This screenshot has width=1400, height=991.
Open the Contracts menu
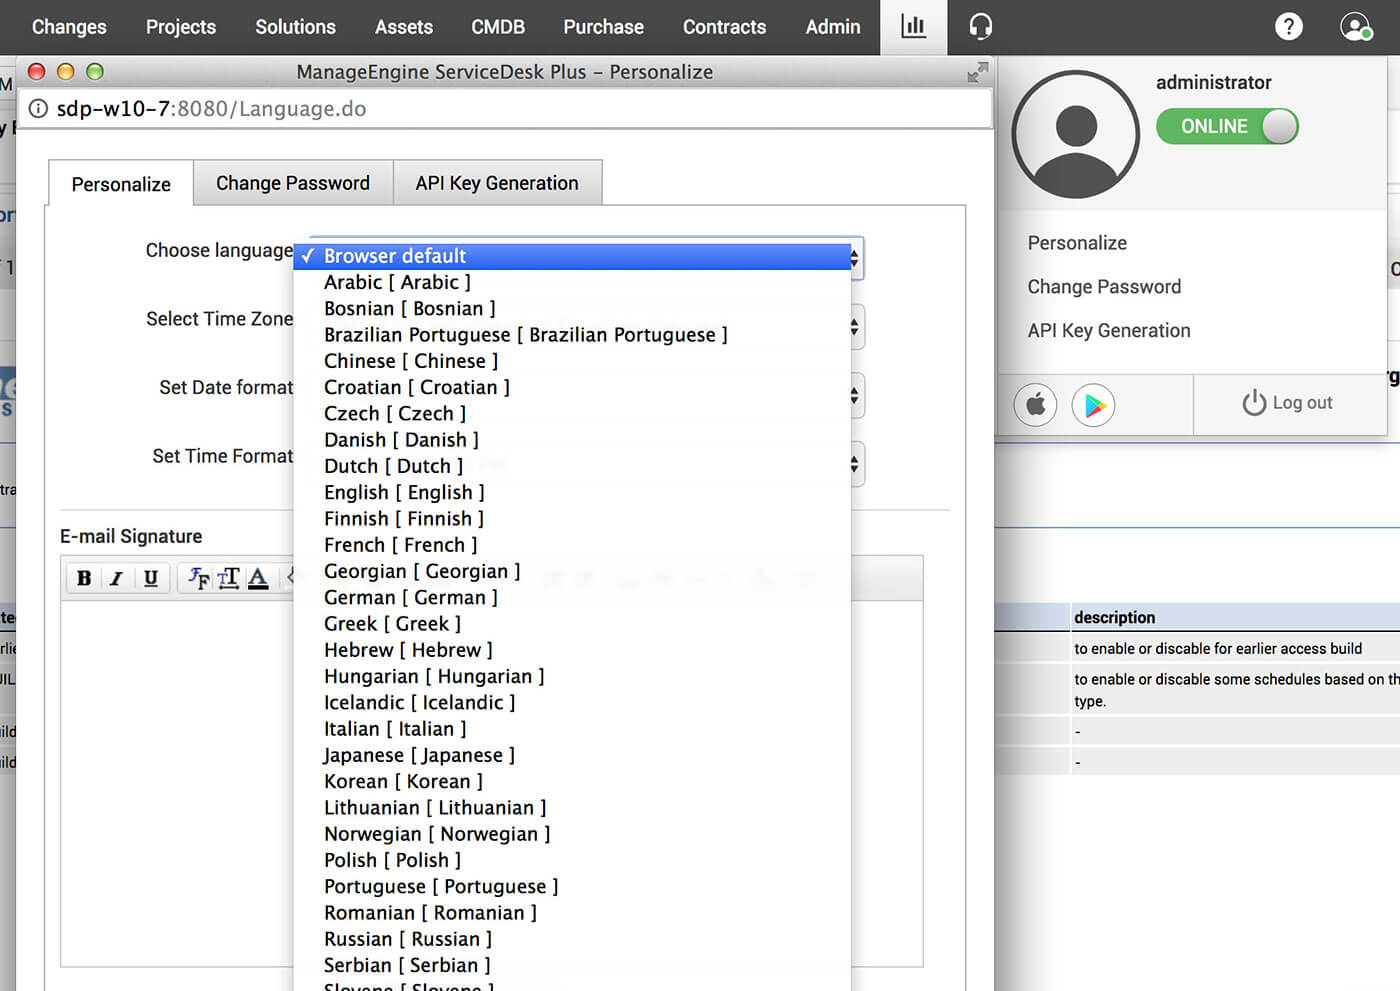[x=725, y=27]
